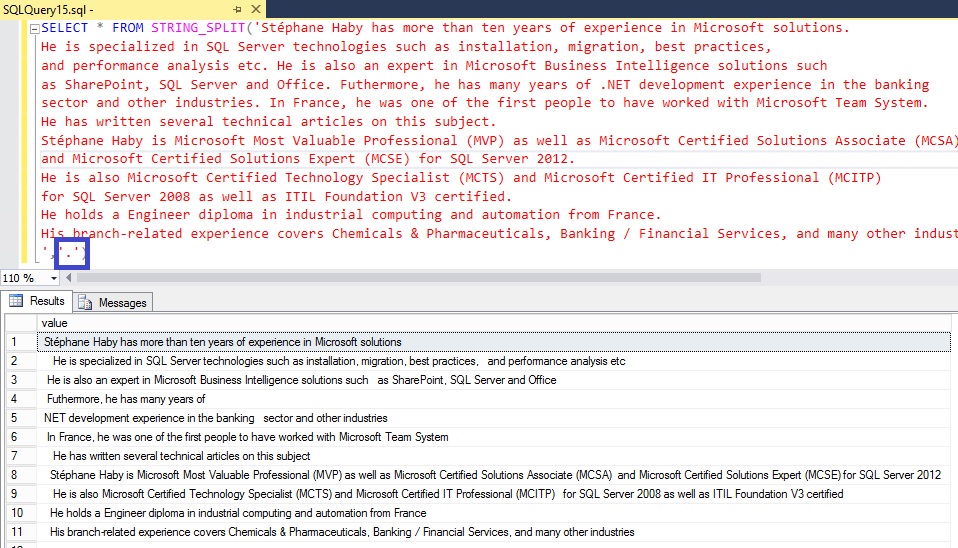Switch to the Messages tab
This screenshot has width=958, height=548.
[113, 303]
